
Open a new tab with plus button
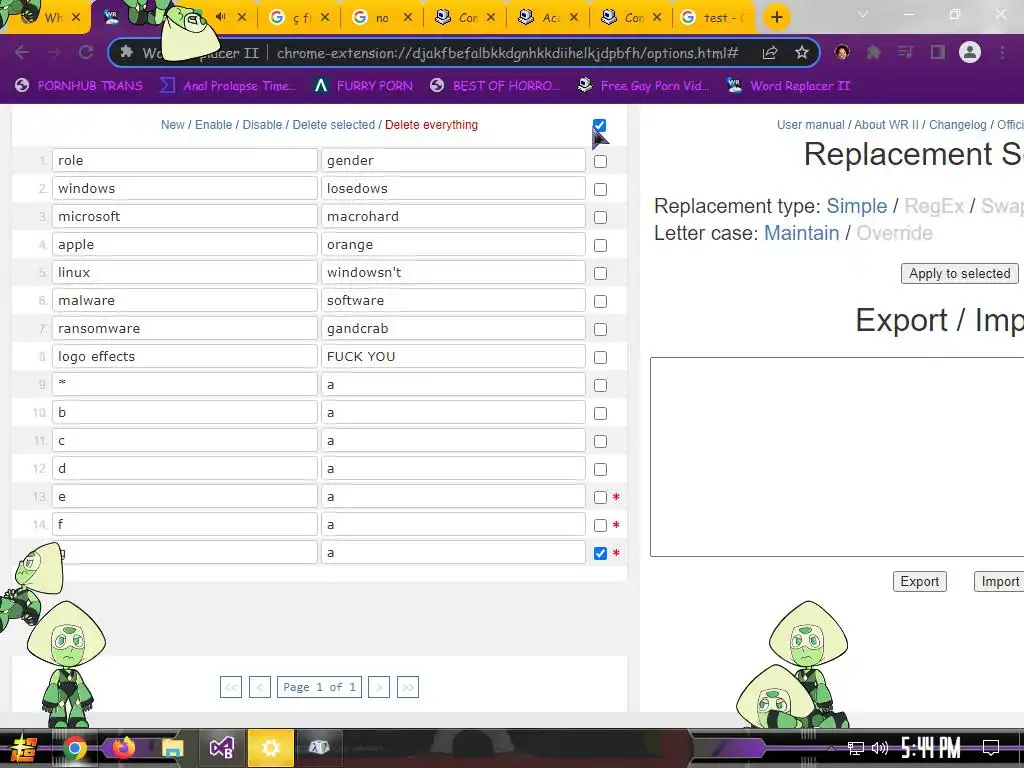pos(776,18)
